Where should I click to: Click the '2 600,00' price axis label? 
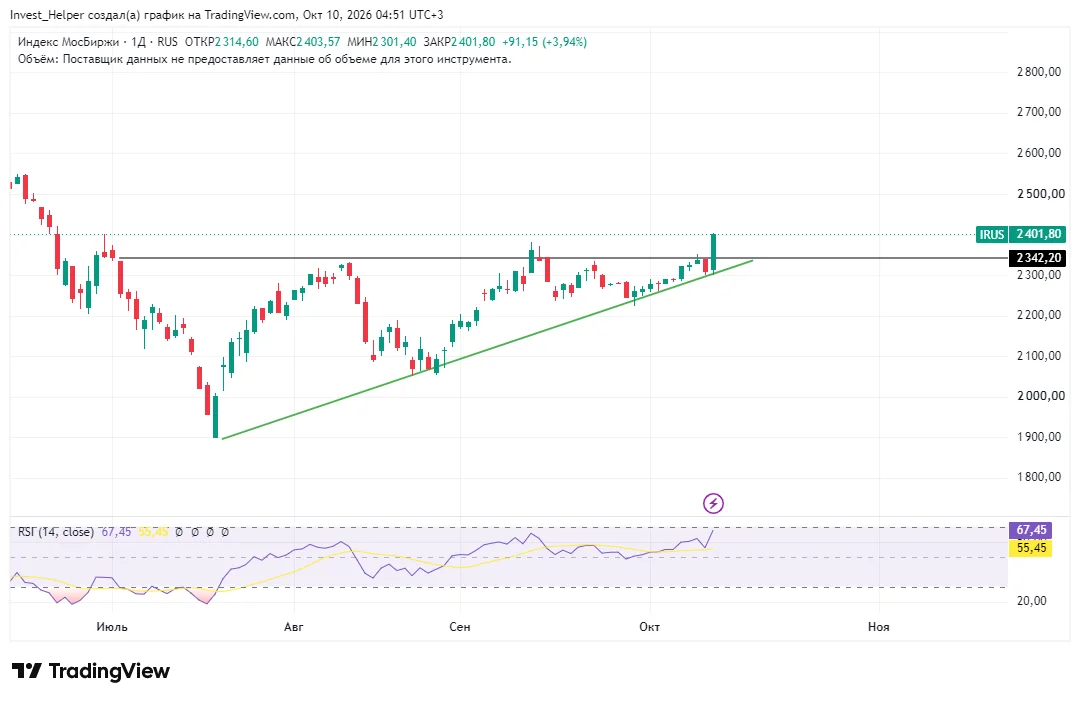click(x=1039, y=153)
